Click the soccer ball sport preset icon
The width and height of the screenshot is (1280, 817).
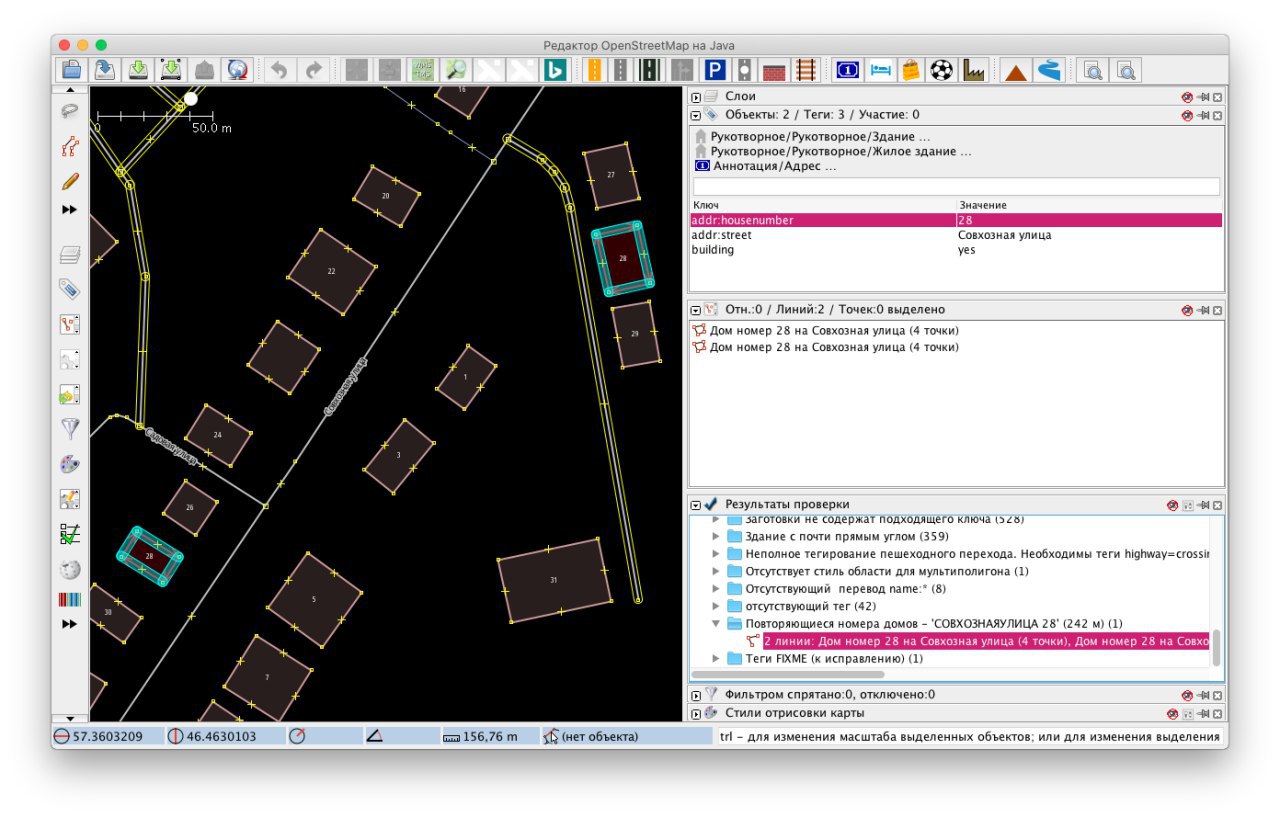(x=941, y=70)
